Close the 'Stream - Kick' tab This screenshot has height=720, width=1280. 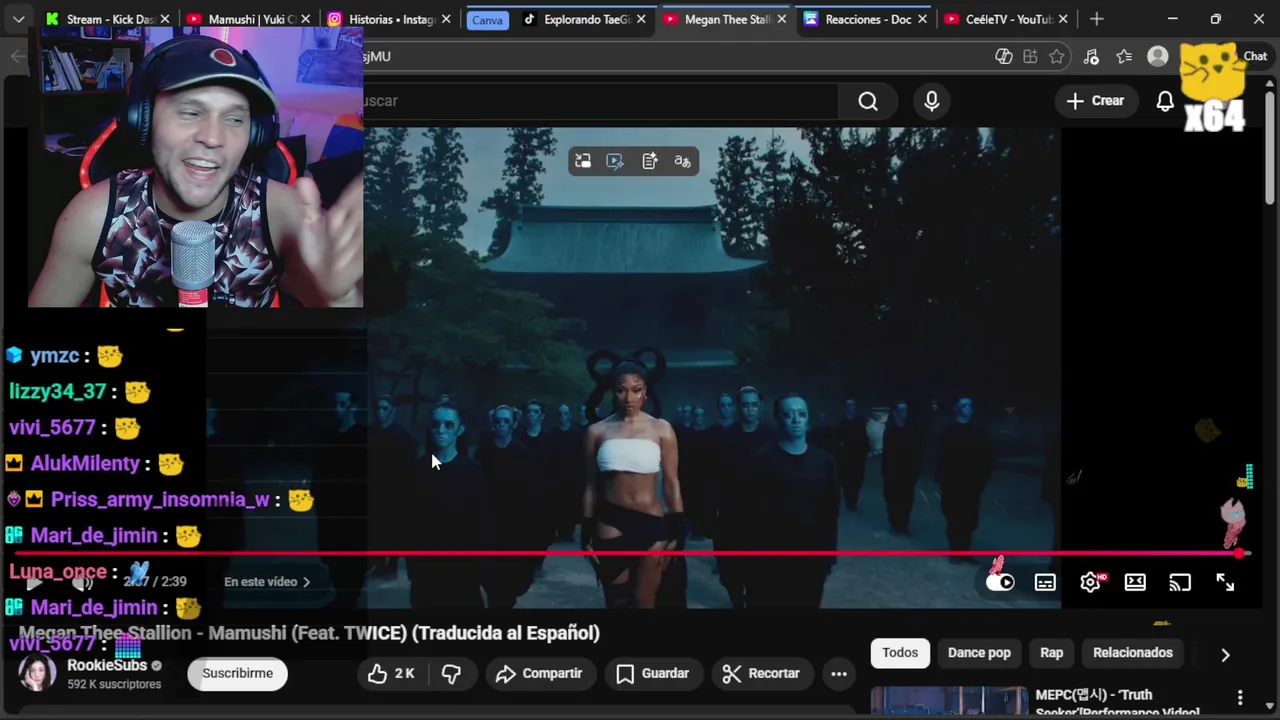[x=165, y=19]
